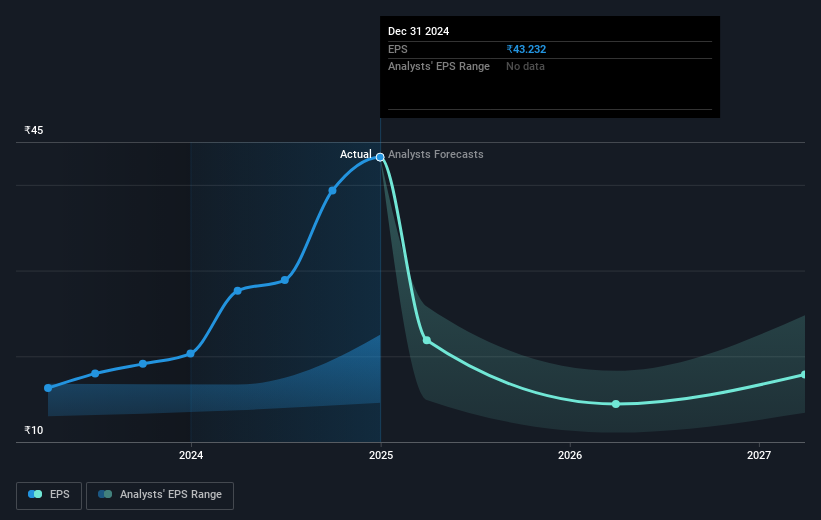
Task: Click the ₹45 y-axis label
Action: (x=34, y=130)
